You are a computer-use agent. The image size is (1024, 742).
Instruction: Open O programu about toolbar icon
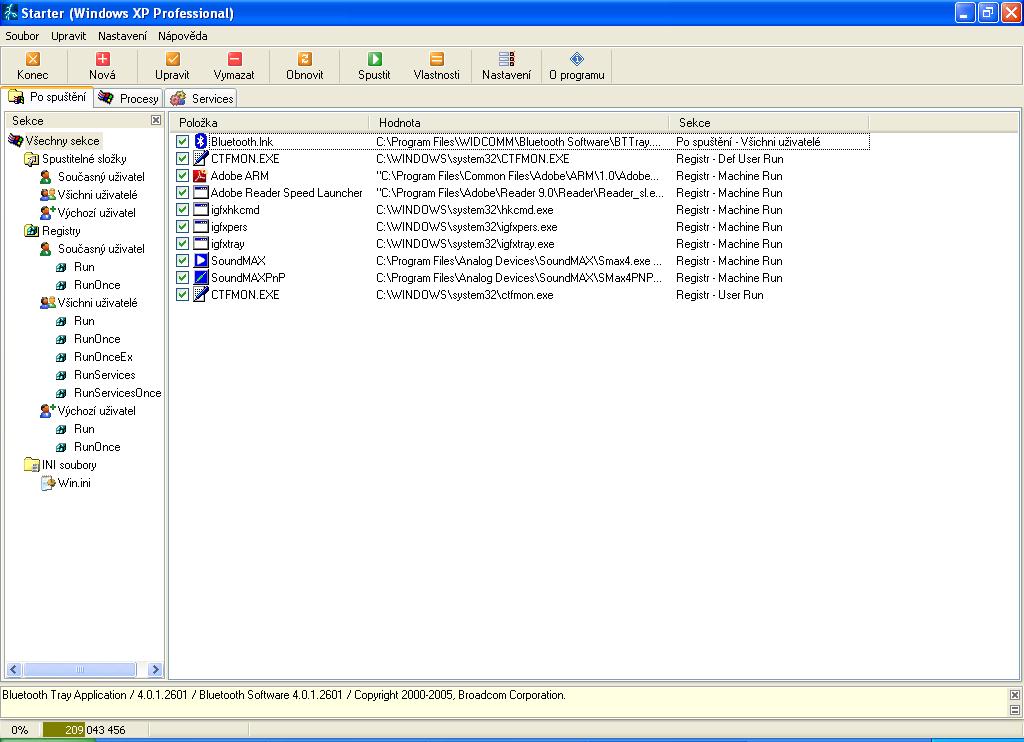tap(577, 59)
